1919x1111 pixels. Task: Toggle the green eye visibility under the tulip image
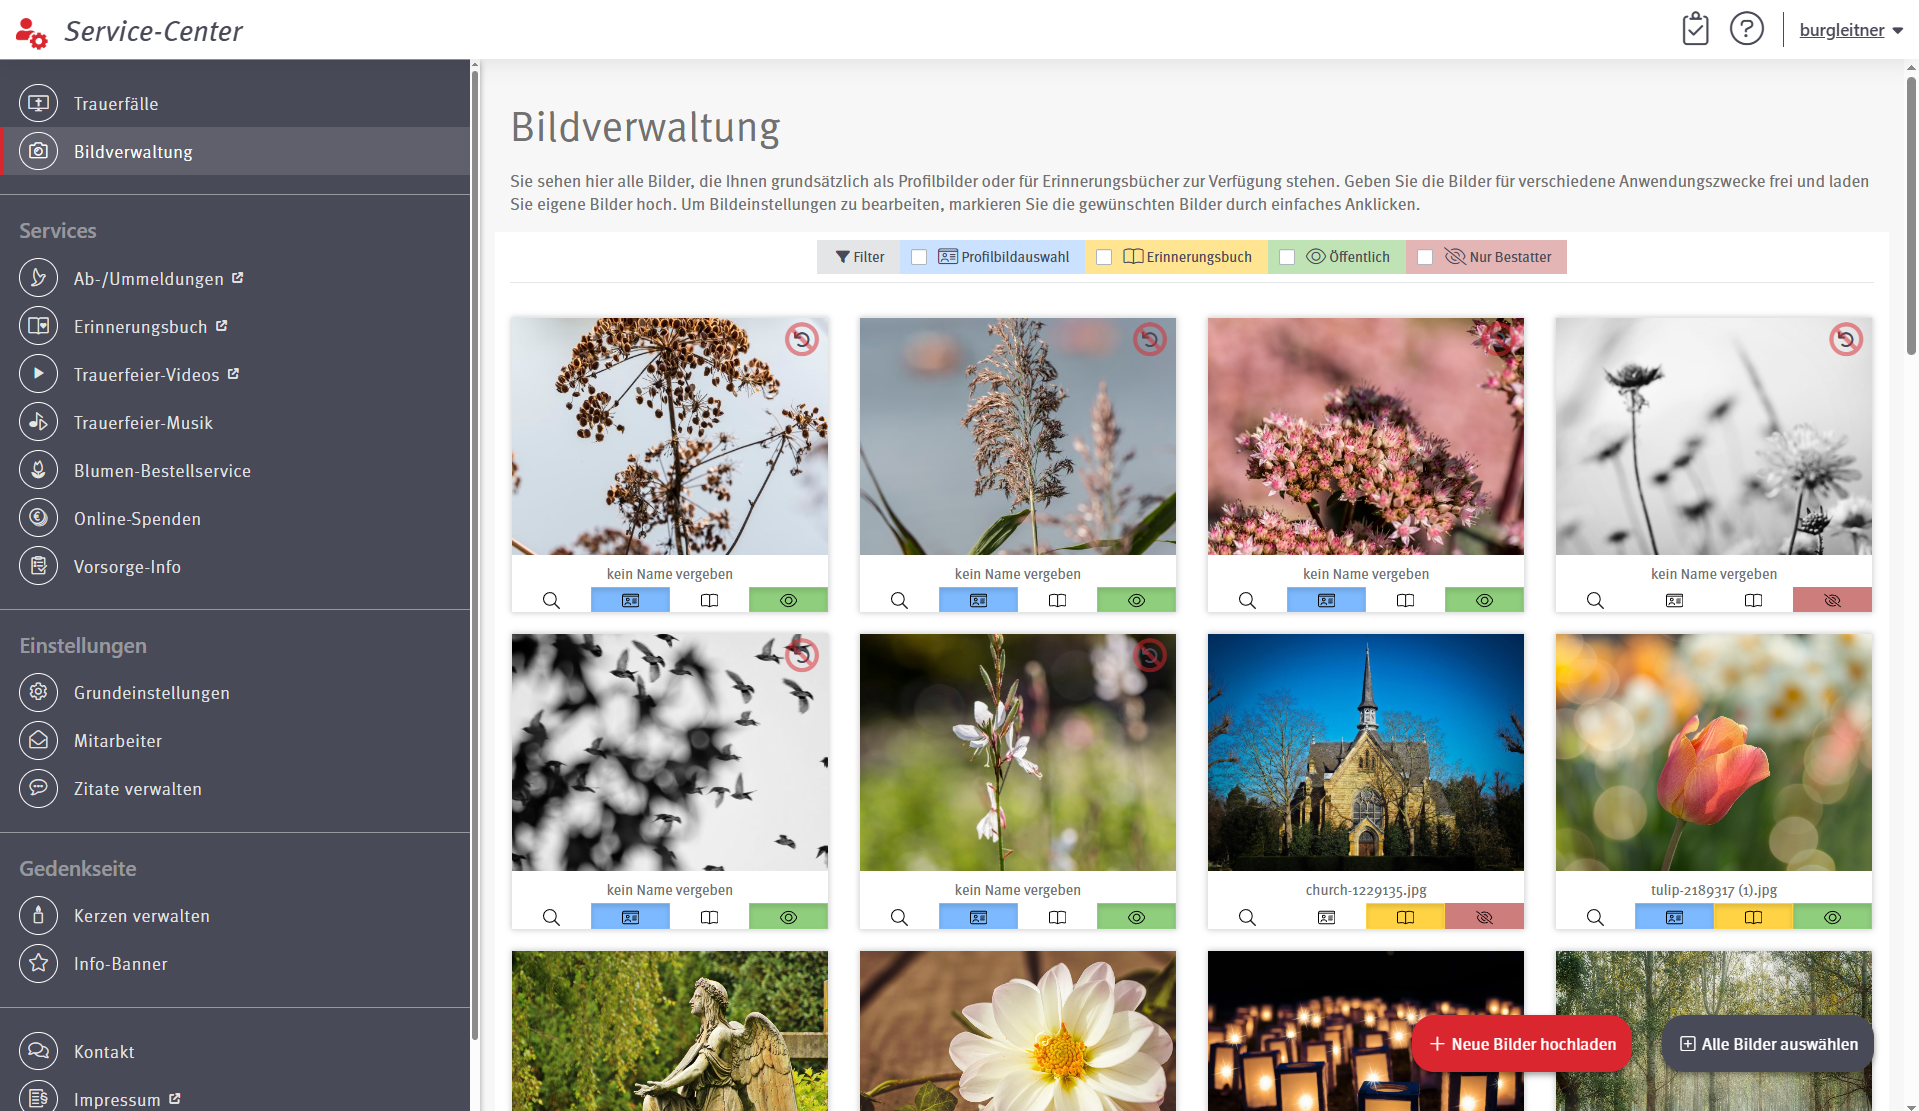coord(1832,917)
